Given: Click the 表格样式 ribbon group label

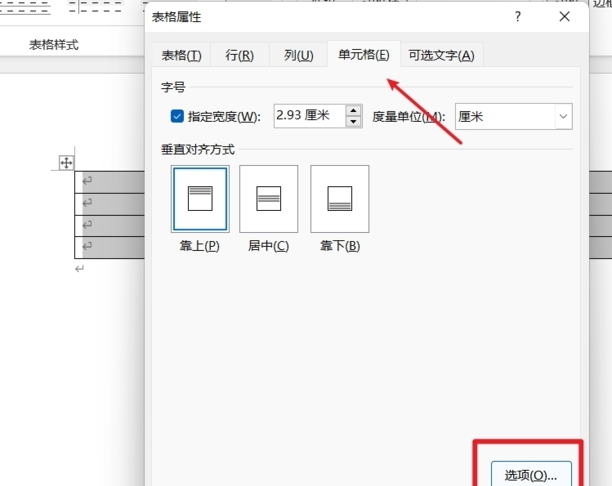Looking at the screenshot, I should click(53, 44).
